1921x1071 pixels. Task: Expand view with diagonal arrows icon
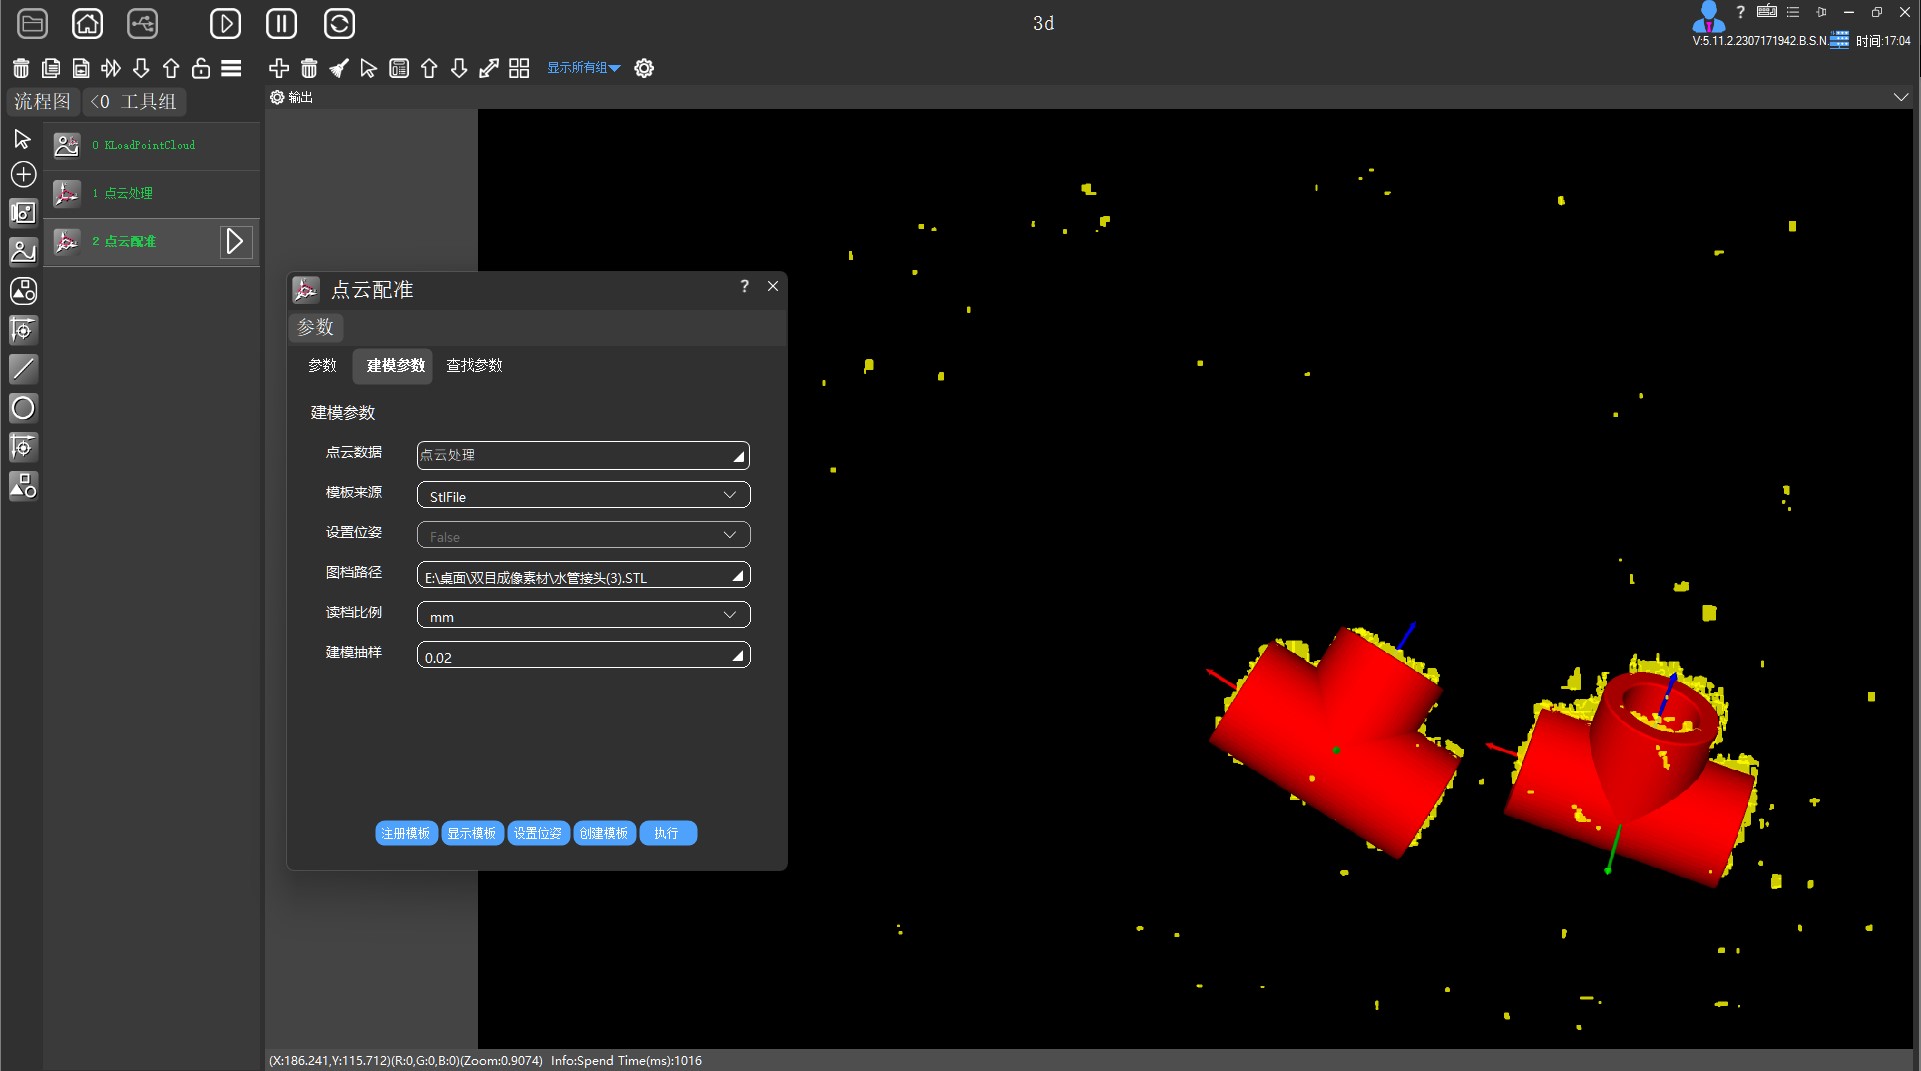(489, 68)
